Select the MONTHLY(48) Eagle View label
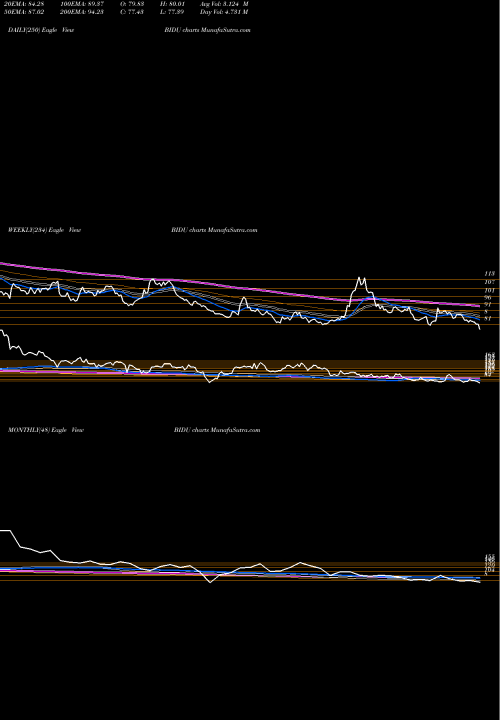The height and width of the screenshot is (720, 500). 46,430
